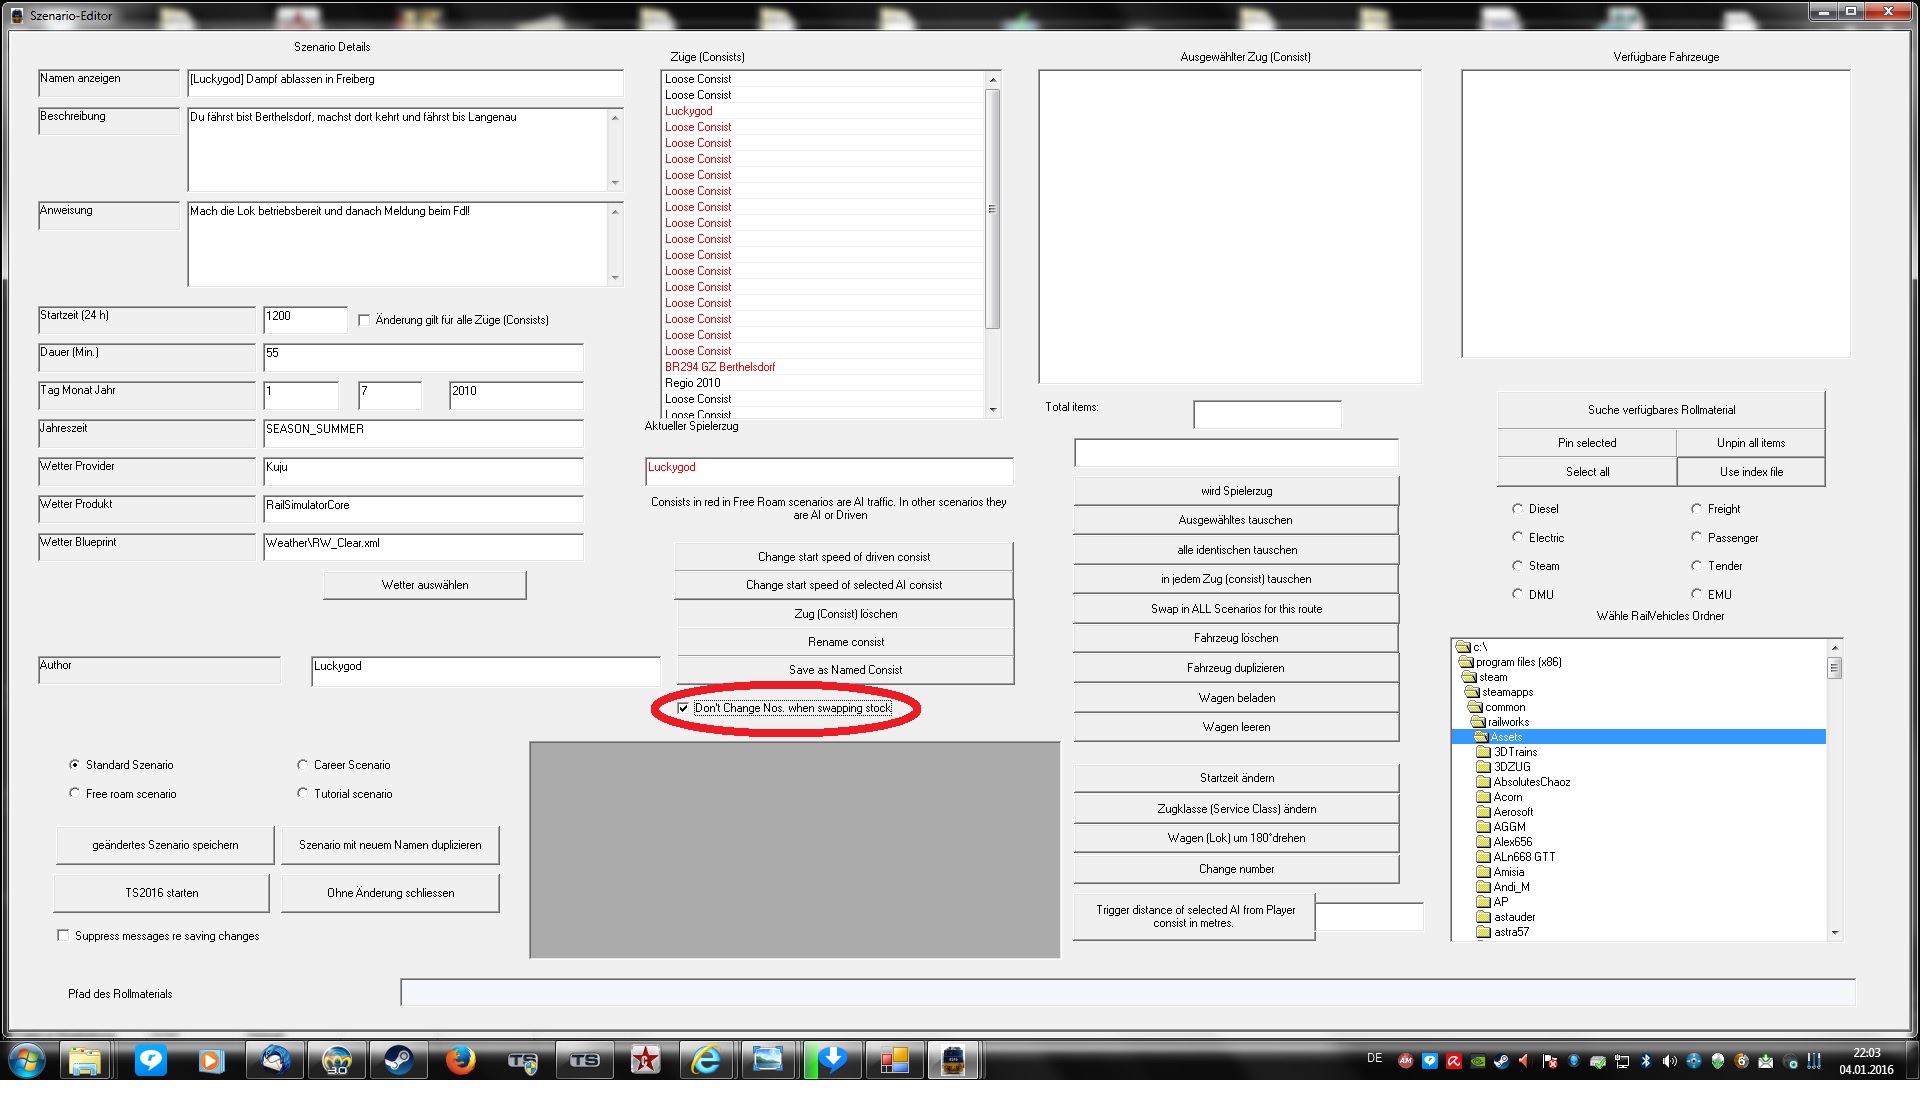Select the Free roam scenario radio button

[x=75, y=793]
